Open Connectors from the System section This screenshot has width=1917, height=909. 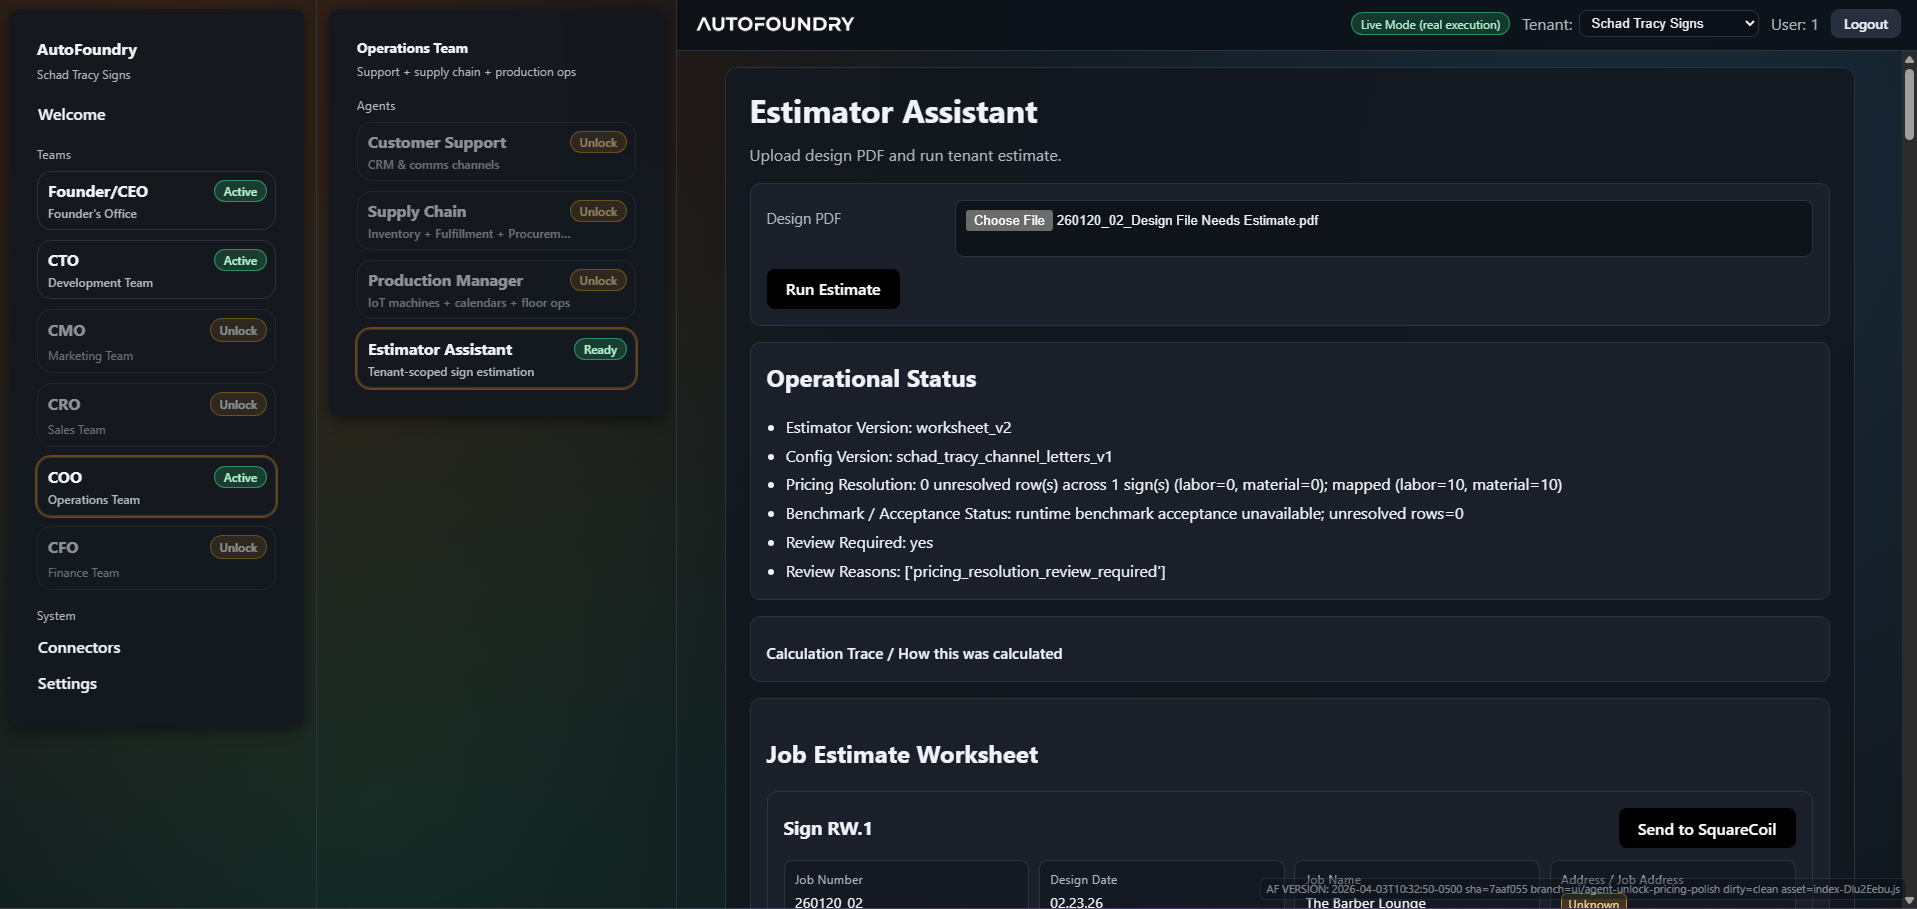coord(79,647)
